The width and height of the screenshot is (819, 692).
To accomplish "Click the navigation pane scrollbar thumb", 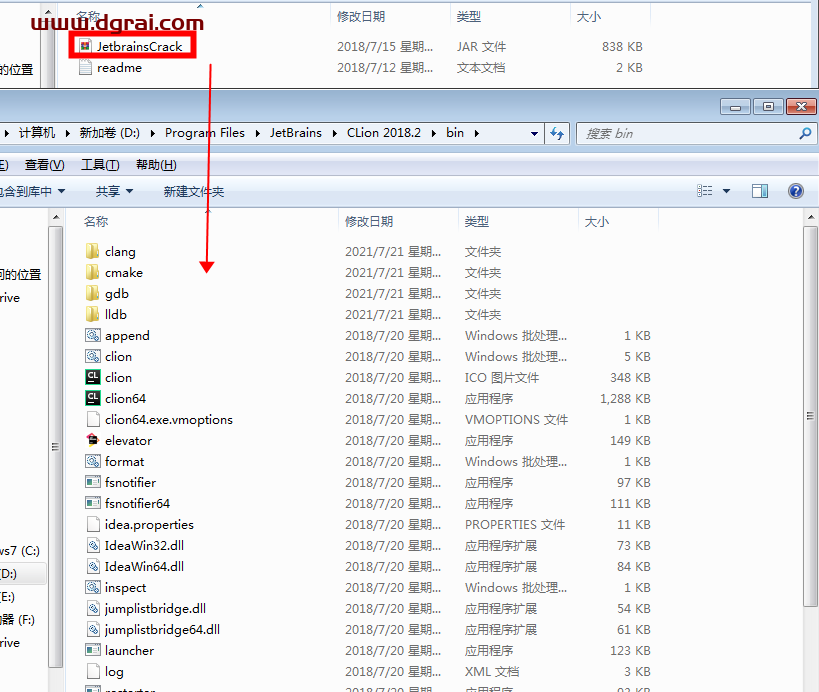I will coord(55,447).
